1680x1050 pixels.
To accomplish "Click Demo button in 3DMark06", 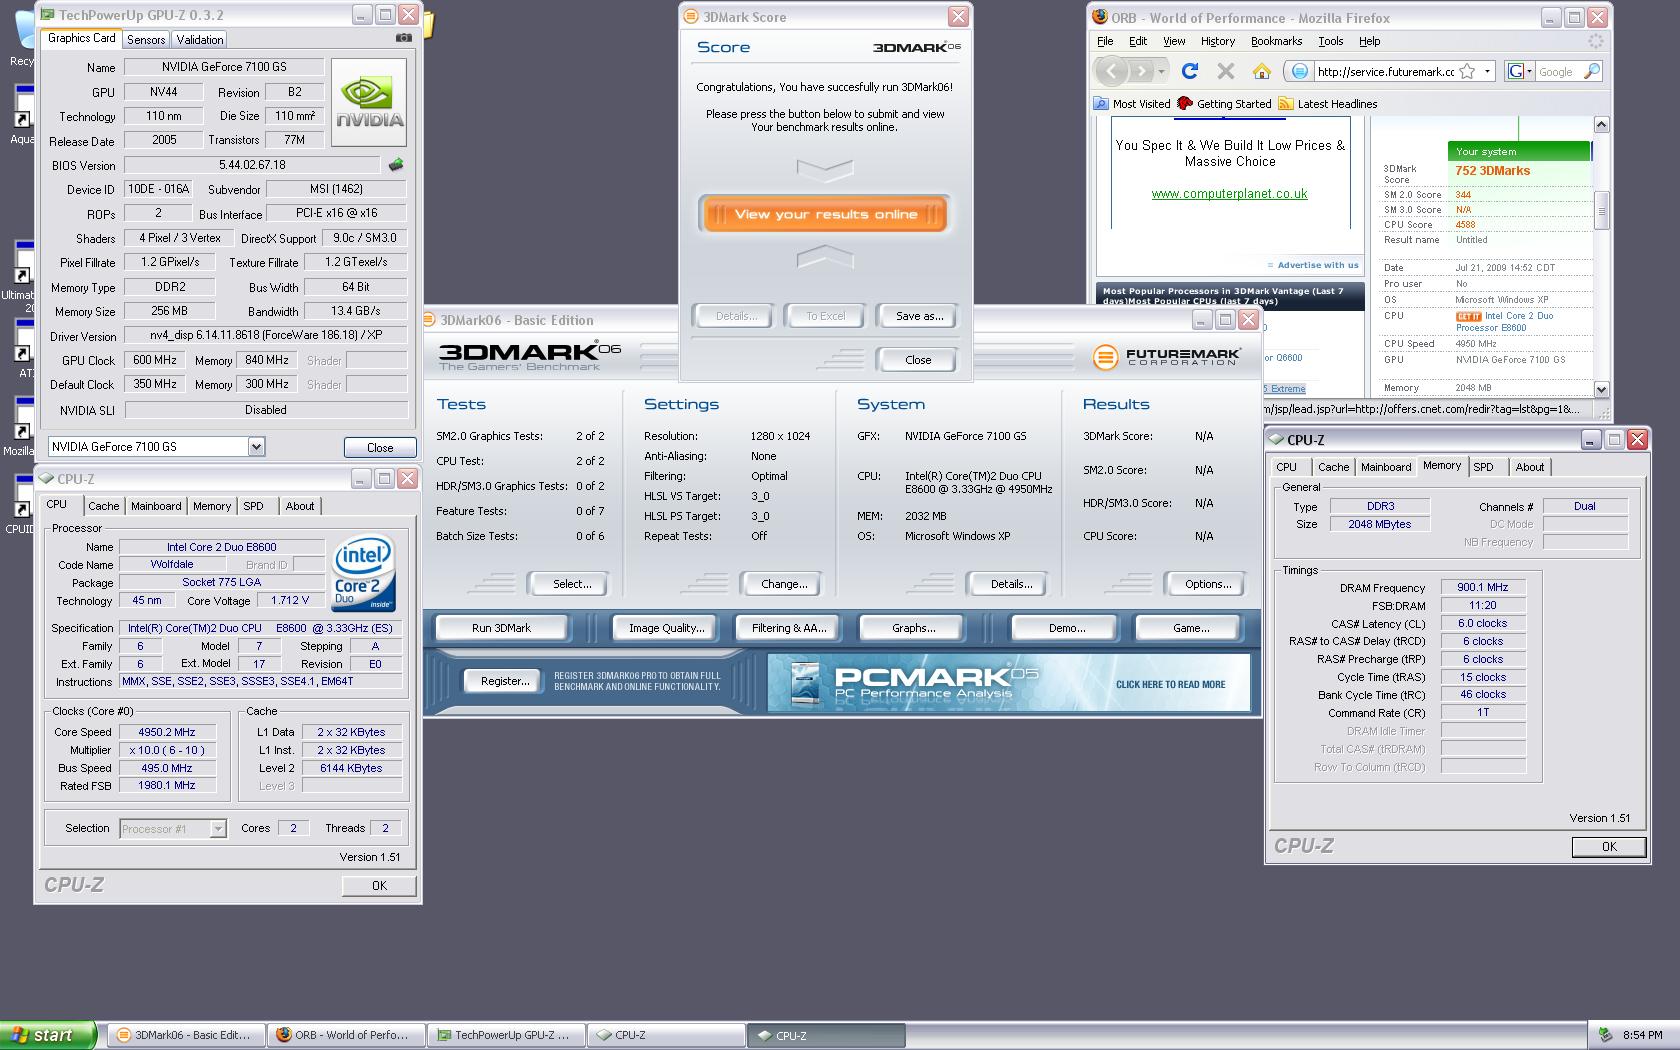I will pos(1066,628).
